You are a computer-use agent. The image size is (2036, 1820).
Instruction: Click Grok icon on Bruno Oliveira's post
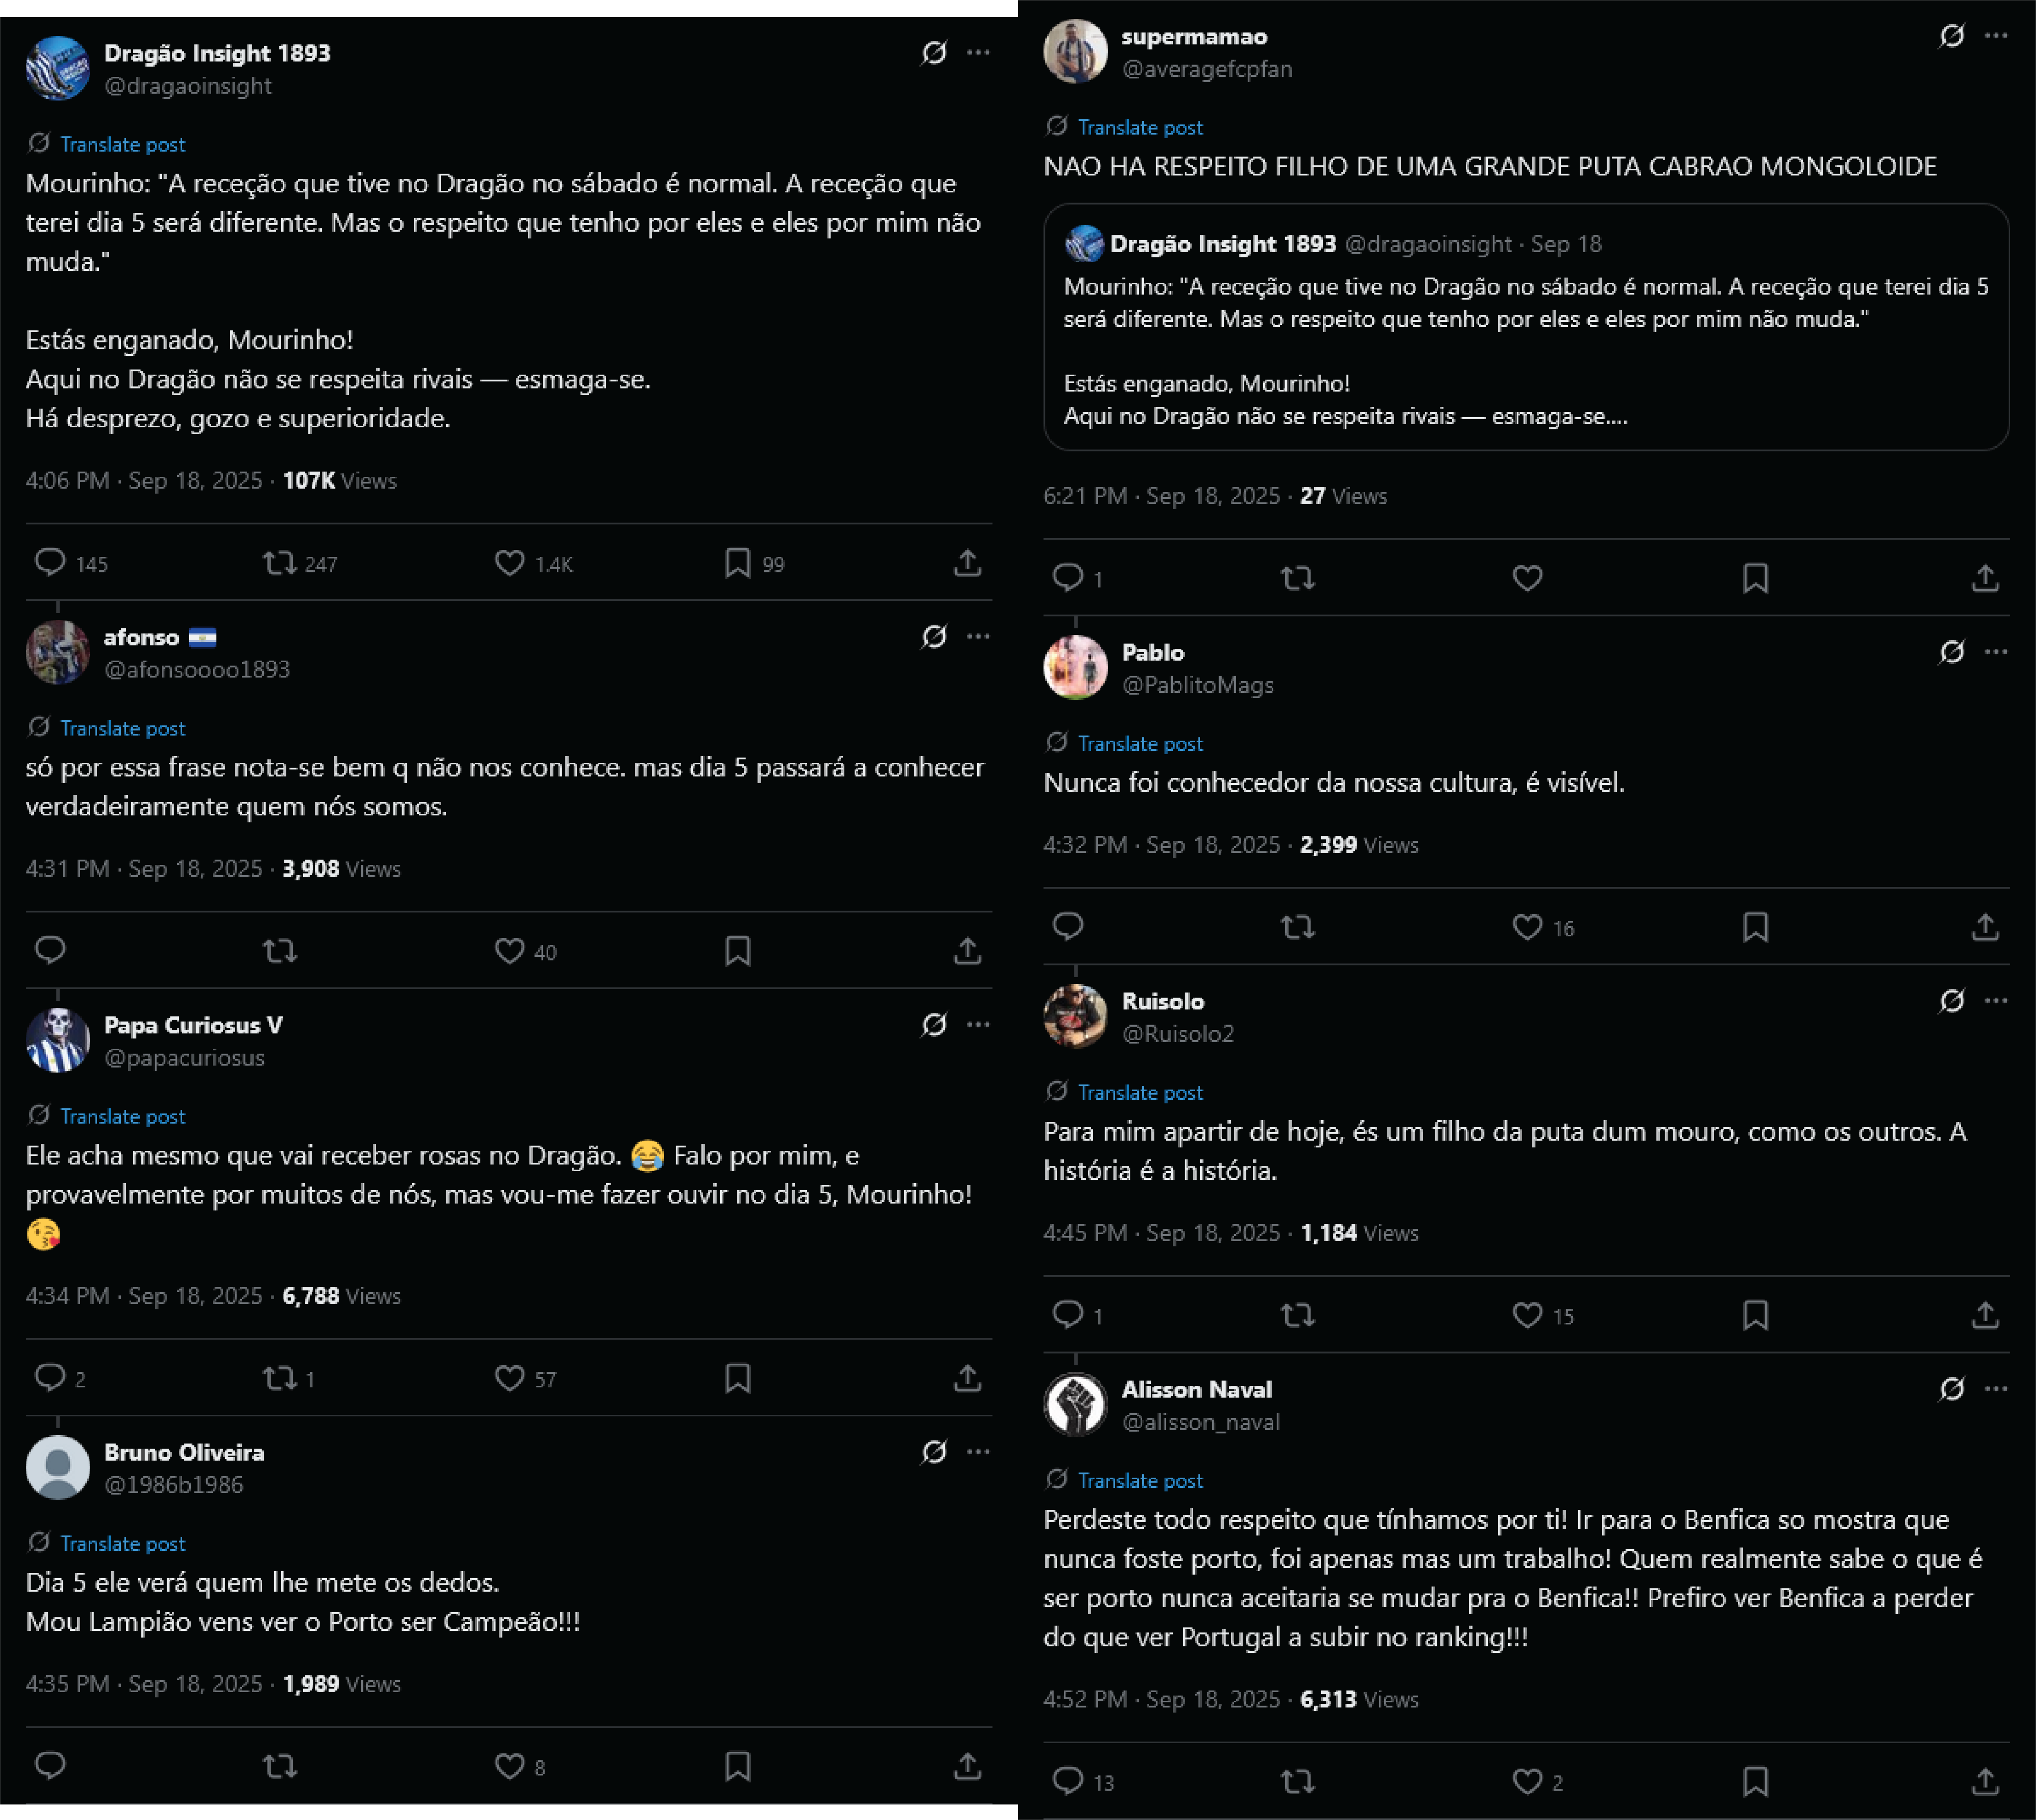click(x=934, y=1452)
